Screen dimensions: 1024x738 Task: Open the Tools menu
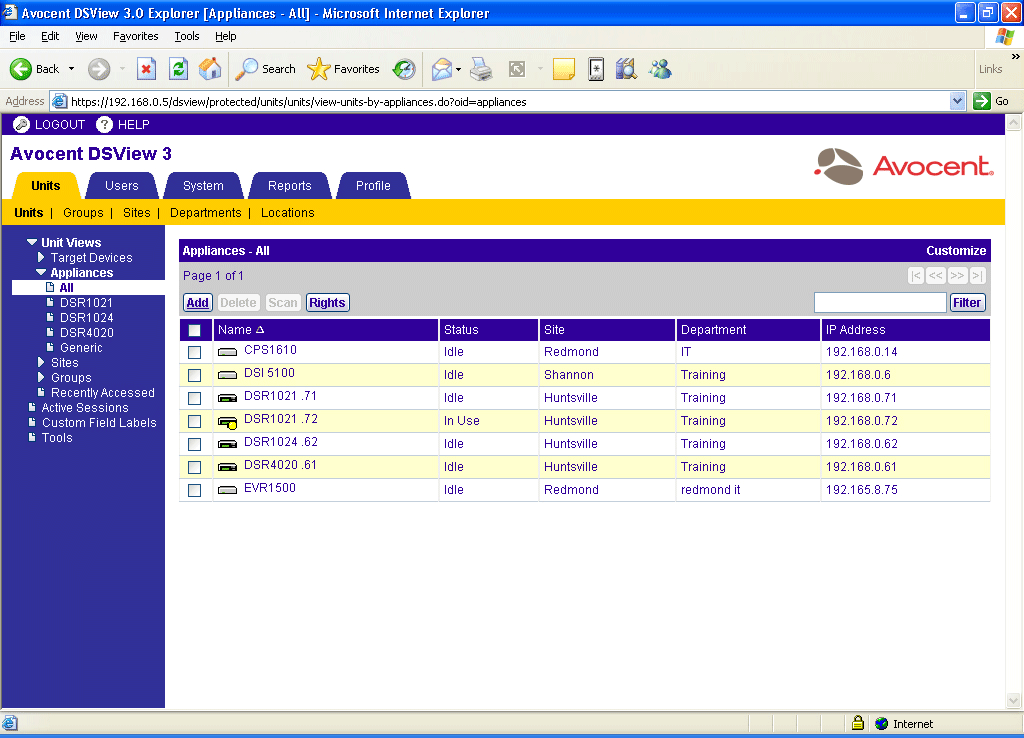[x=187, y=36]
